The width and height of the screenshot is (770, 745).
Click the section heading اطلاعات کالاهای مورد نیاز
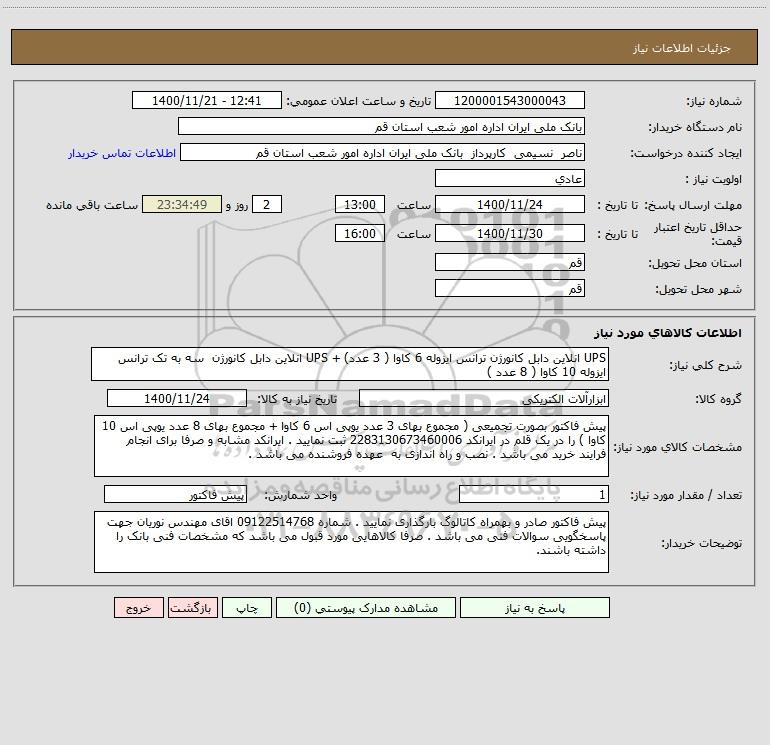[668, 333]
